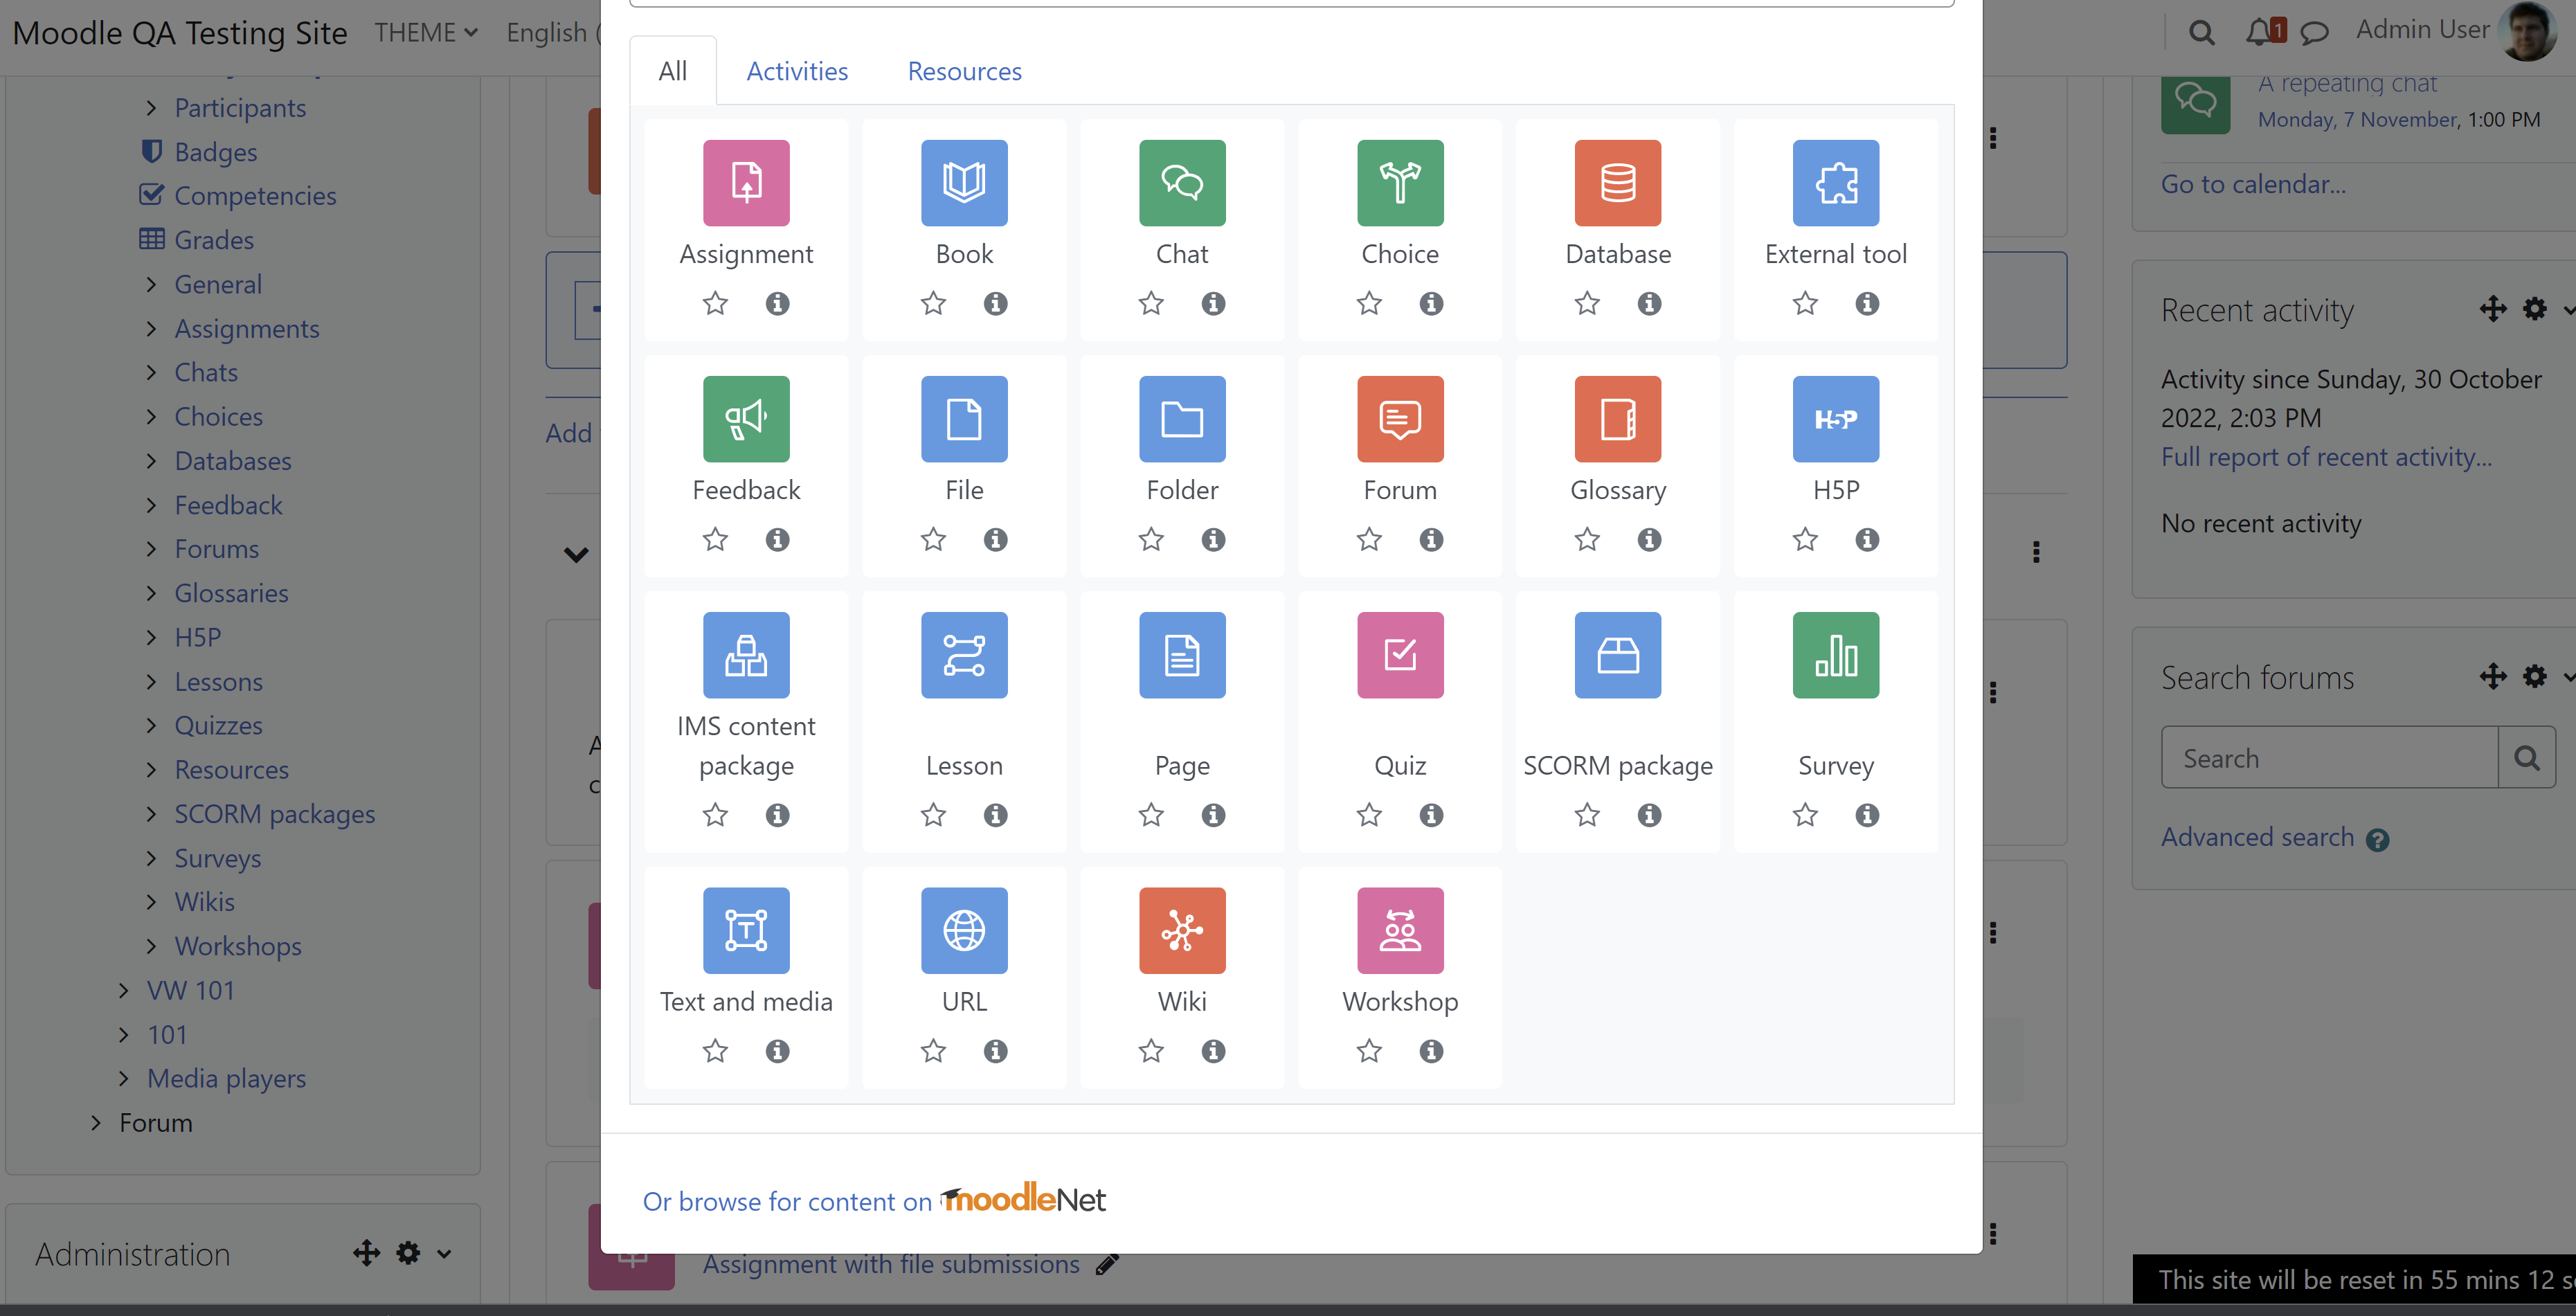The height and width of the screenshot is (1316, 2576).
Task: Star the URL resource
Action: pyautogui.click(x=933, y=1051)
